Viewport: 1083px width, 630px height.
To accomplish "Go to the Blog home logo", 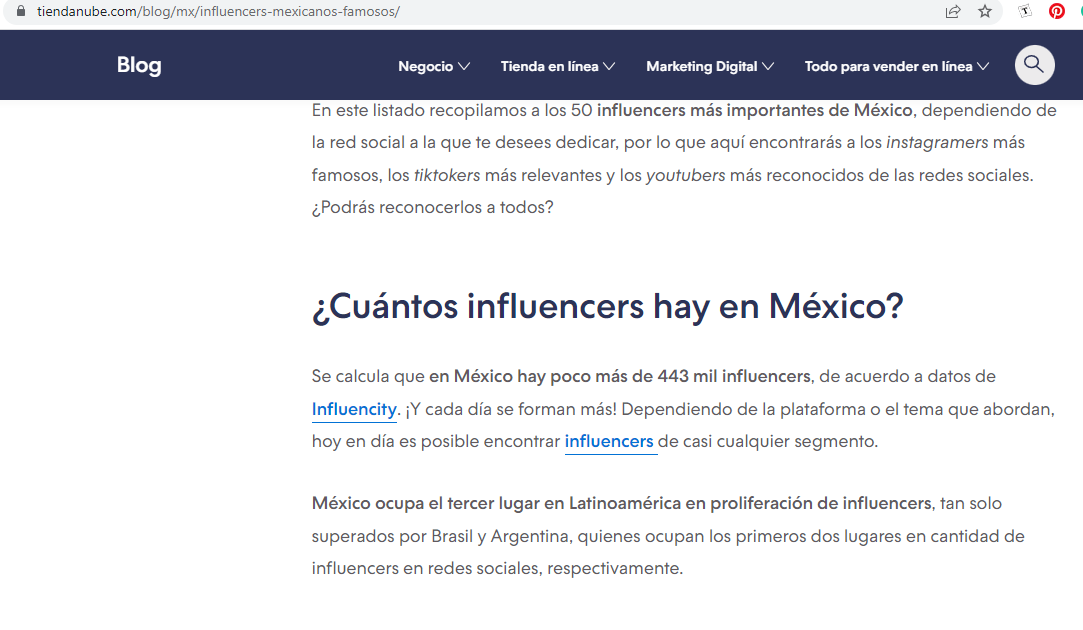I will point(139,65).
